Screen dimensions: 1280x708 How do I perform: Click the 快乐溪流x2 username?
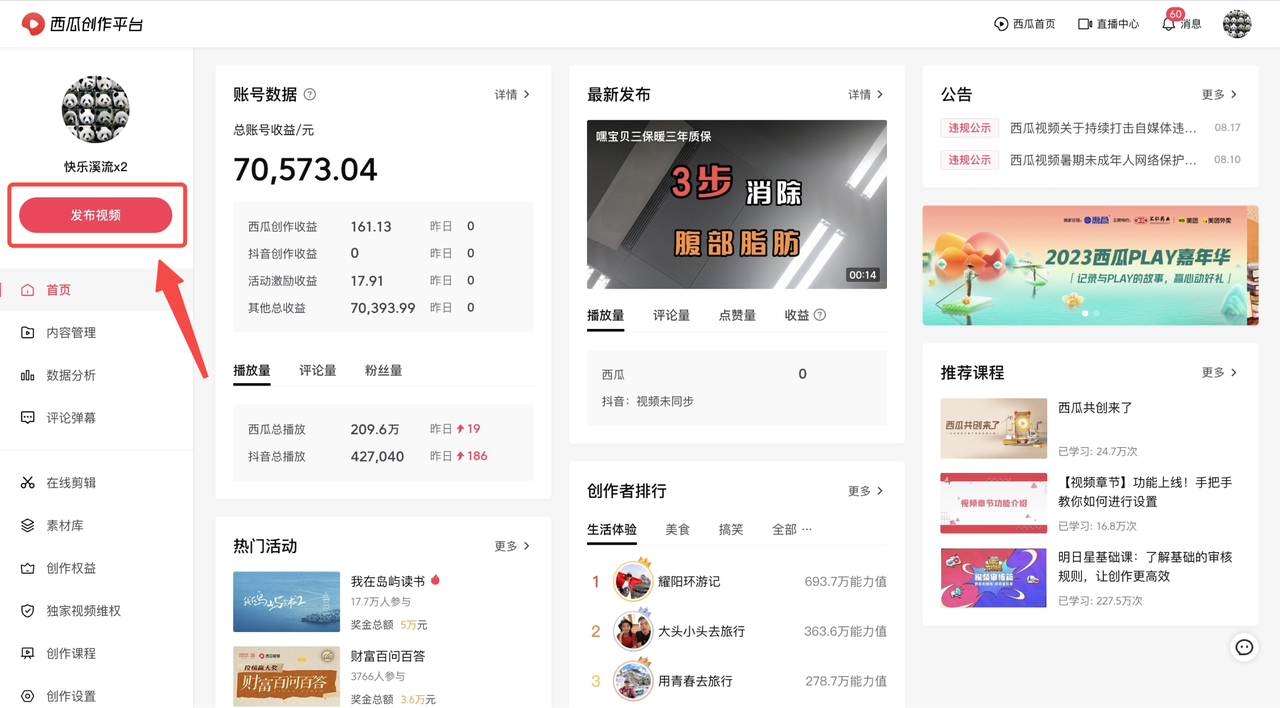coord(96,167)
